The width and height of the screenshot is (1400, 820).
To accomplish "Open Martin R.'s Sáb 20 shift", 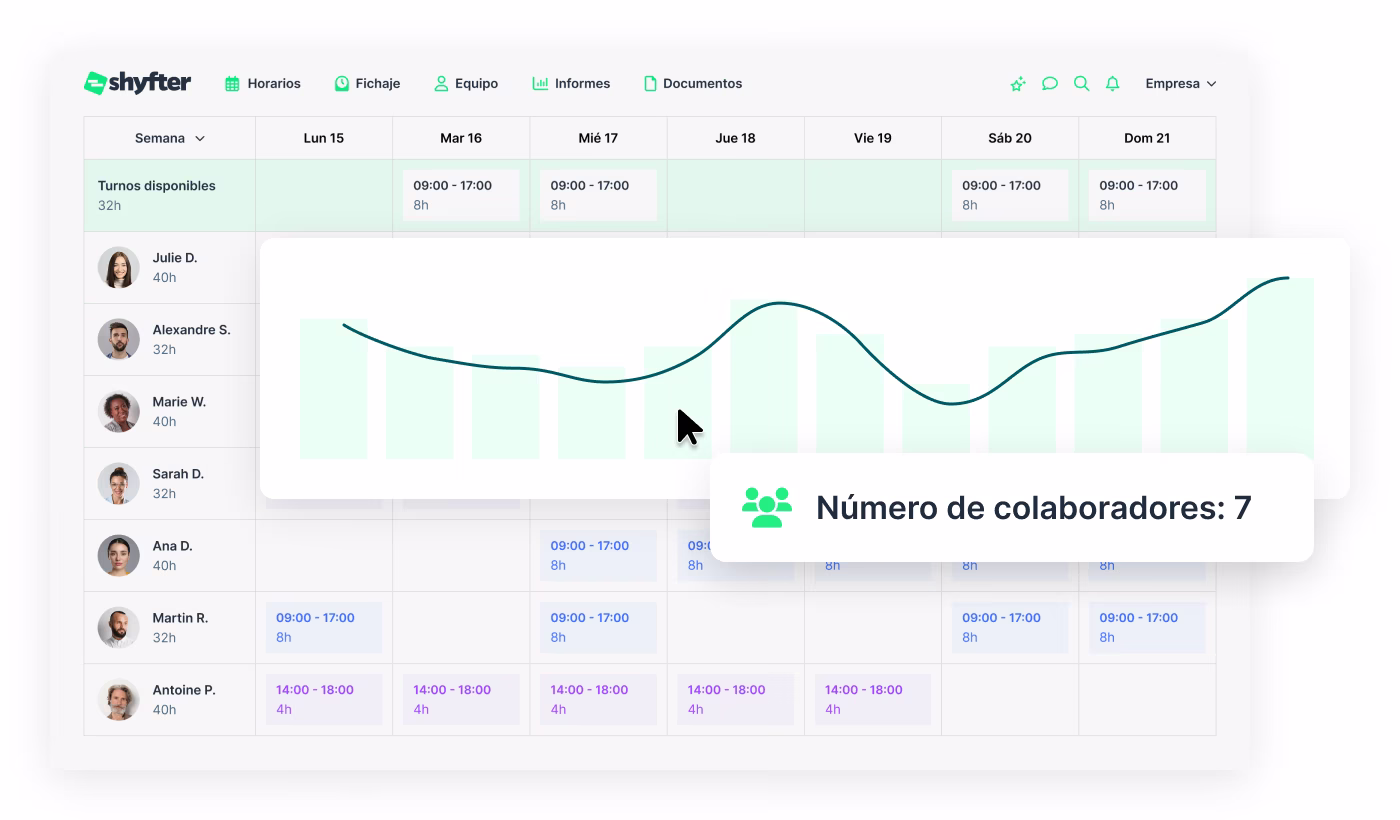I will (1010, 628).
